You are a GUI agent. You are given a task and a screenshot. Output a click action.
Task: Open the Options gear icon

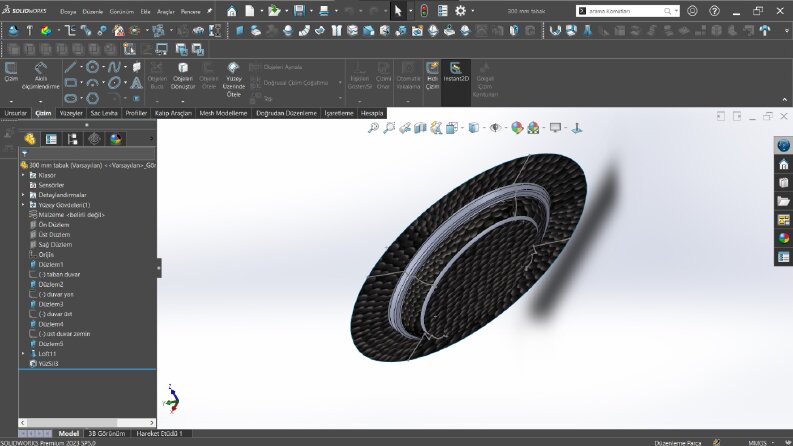point(460,11)
